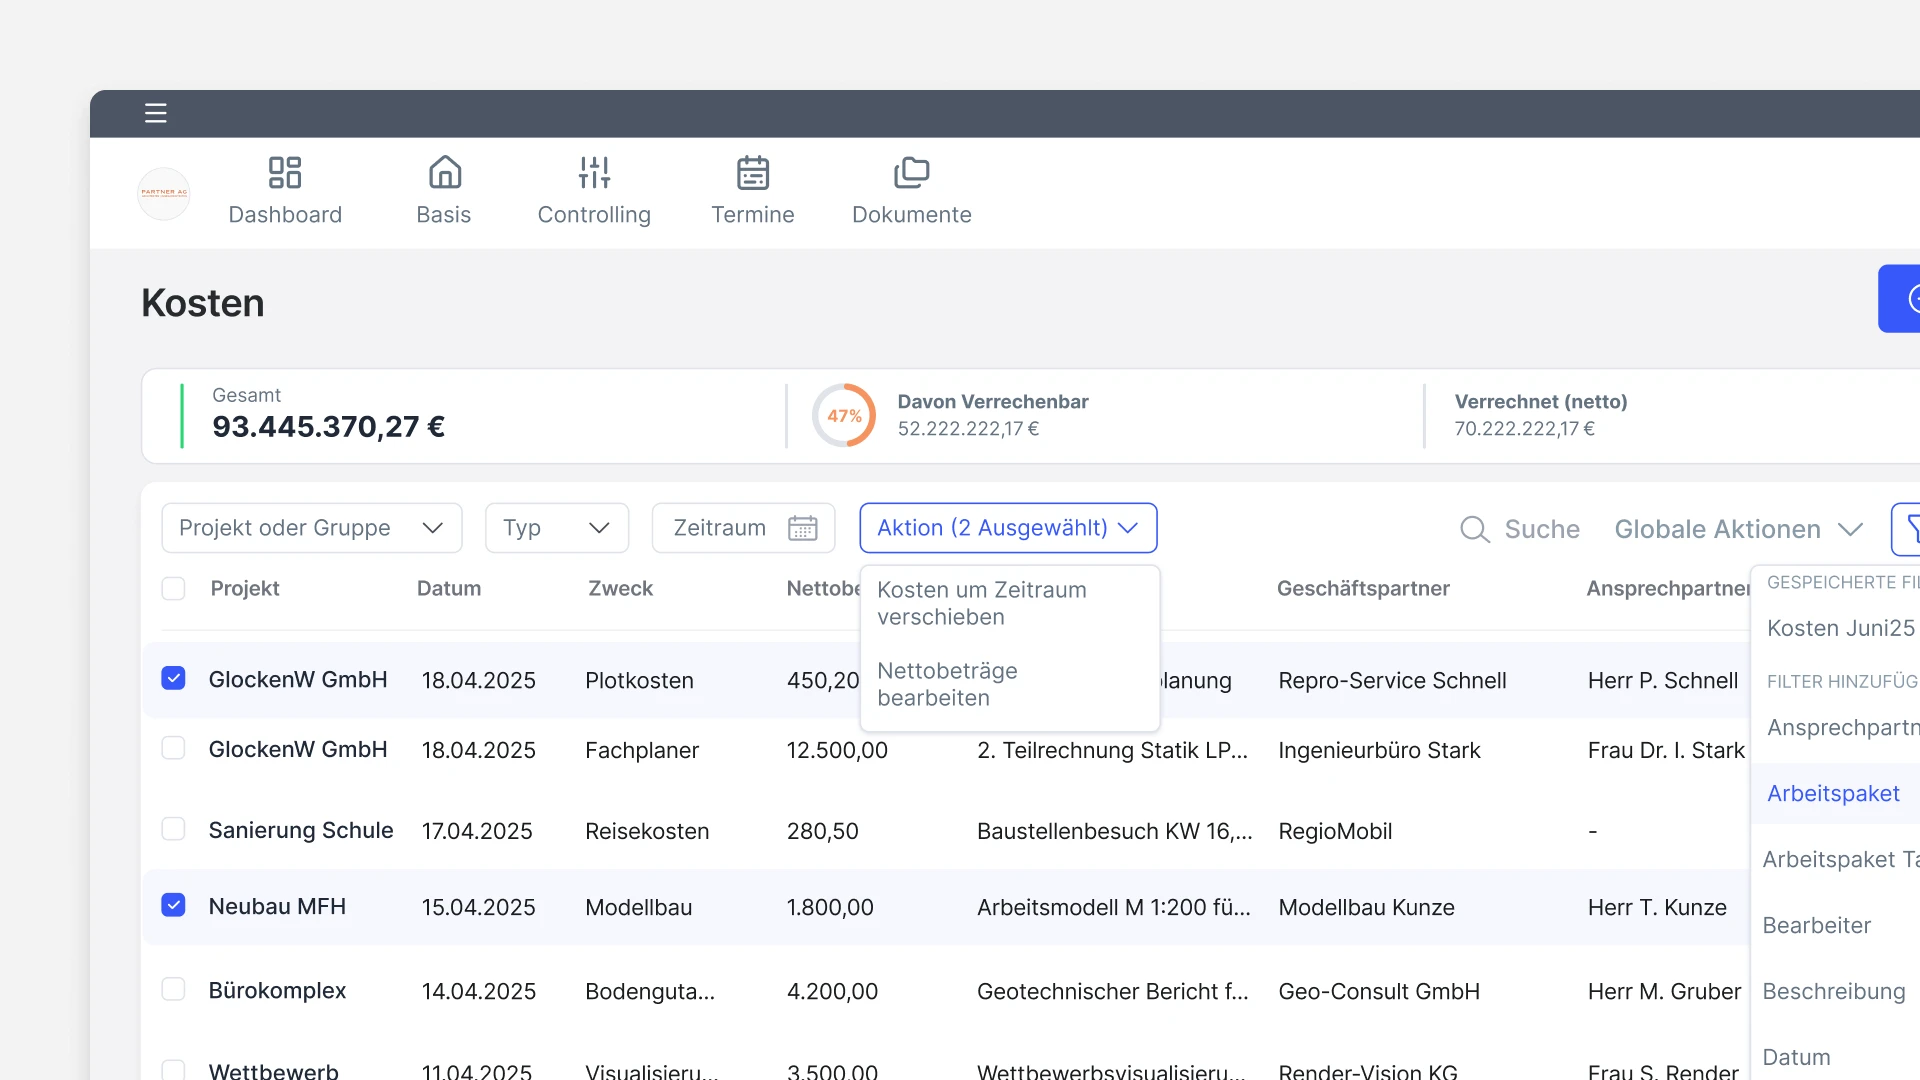Viewport: 1920px width, 1080px height.
Task: Open the hamburger menu icon
Action: point(155,113)
